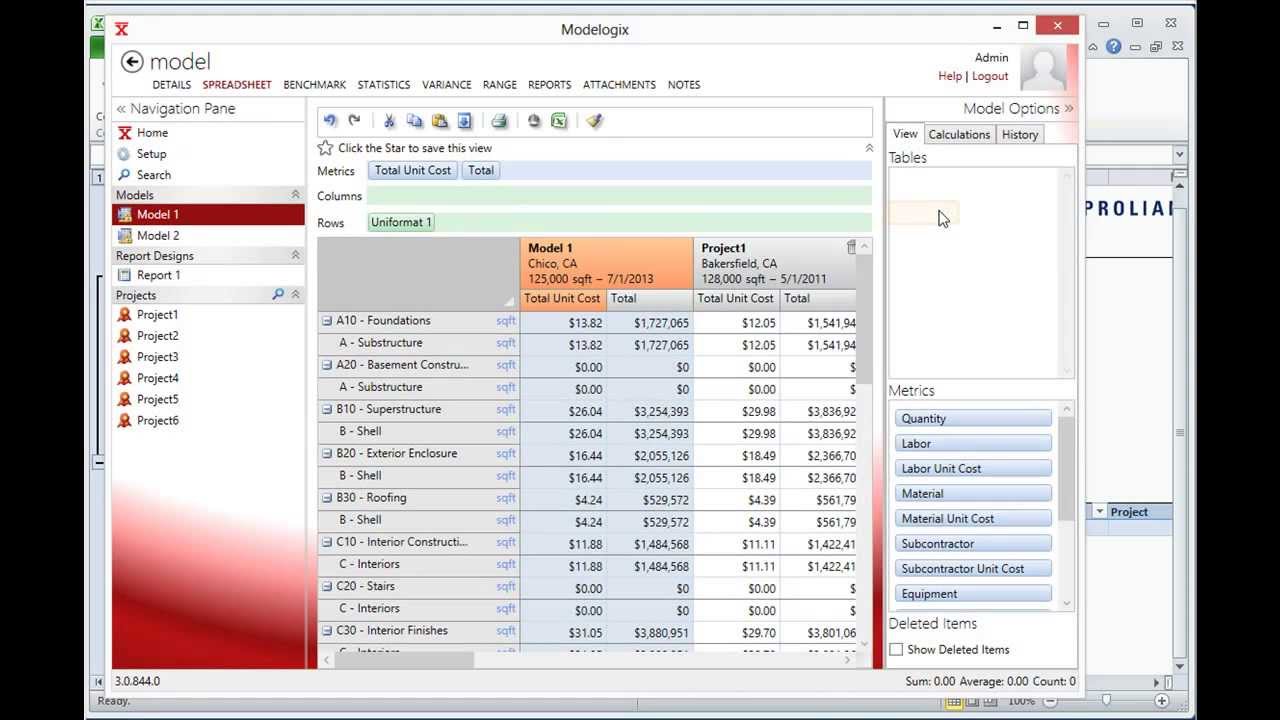This screenshot has height=720, width=1280.
Task: Collapse the B30 - Roofing row
Action: (x=326, y=497)
